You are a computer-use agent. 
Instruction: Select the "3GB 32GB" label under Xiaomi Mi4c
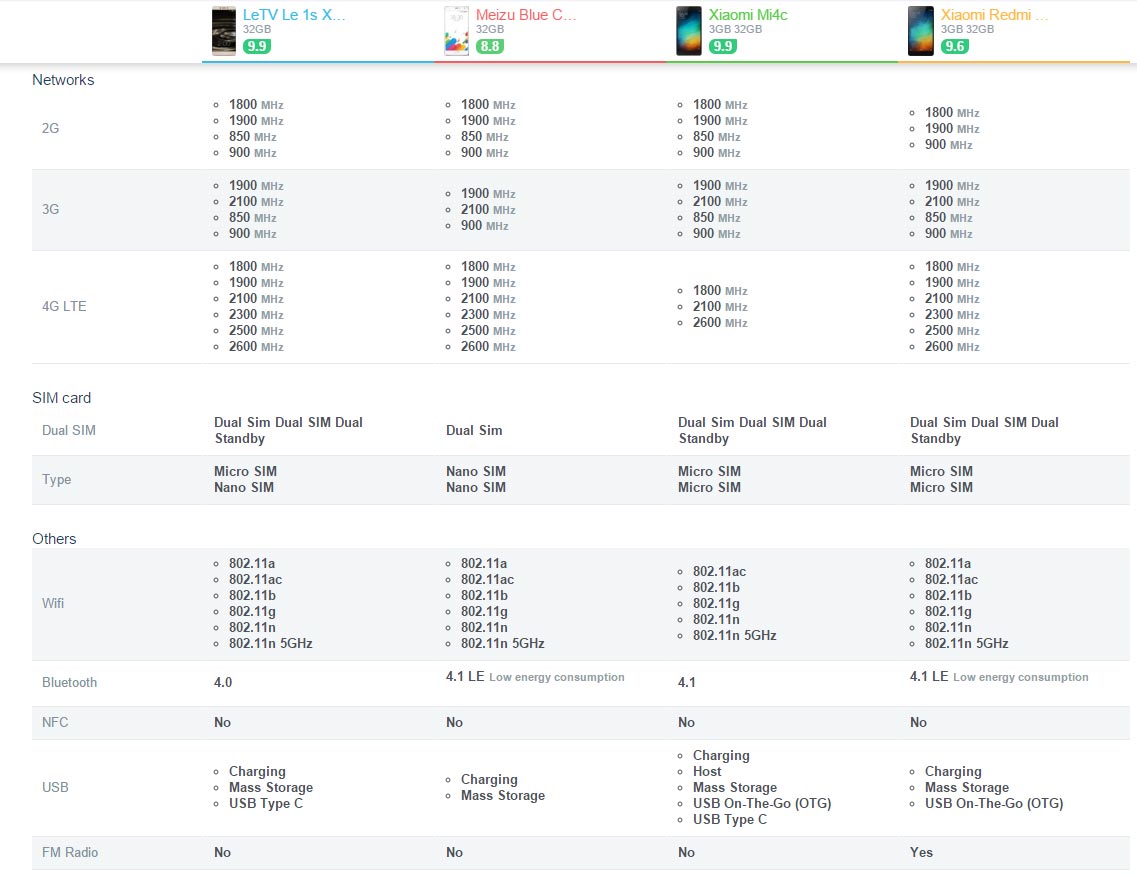(x=735, y=30)
